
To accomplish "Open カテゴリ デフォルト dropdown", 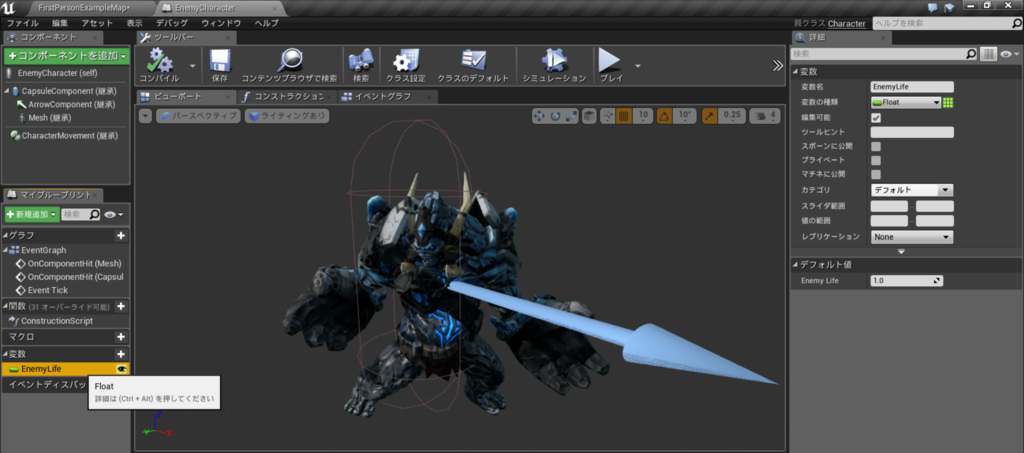I will click(x=912, y=190).
